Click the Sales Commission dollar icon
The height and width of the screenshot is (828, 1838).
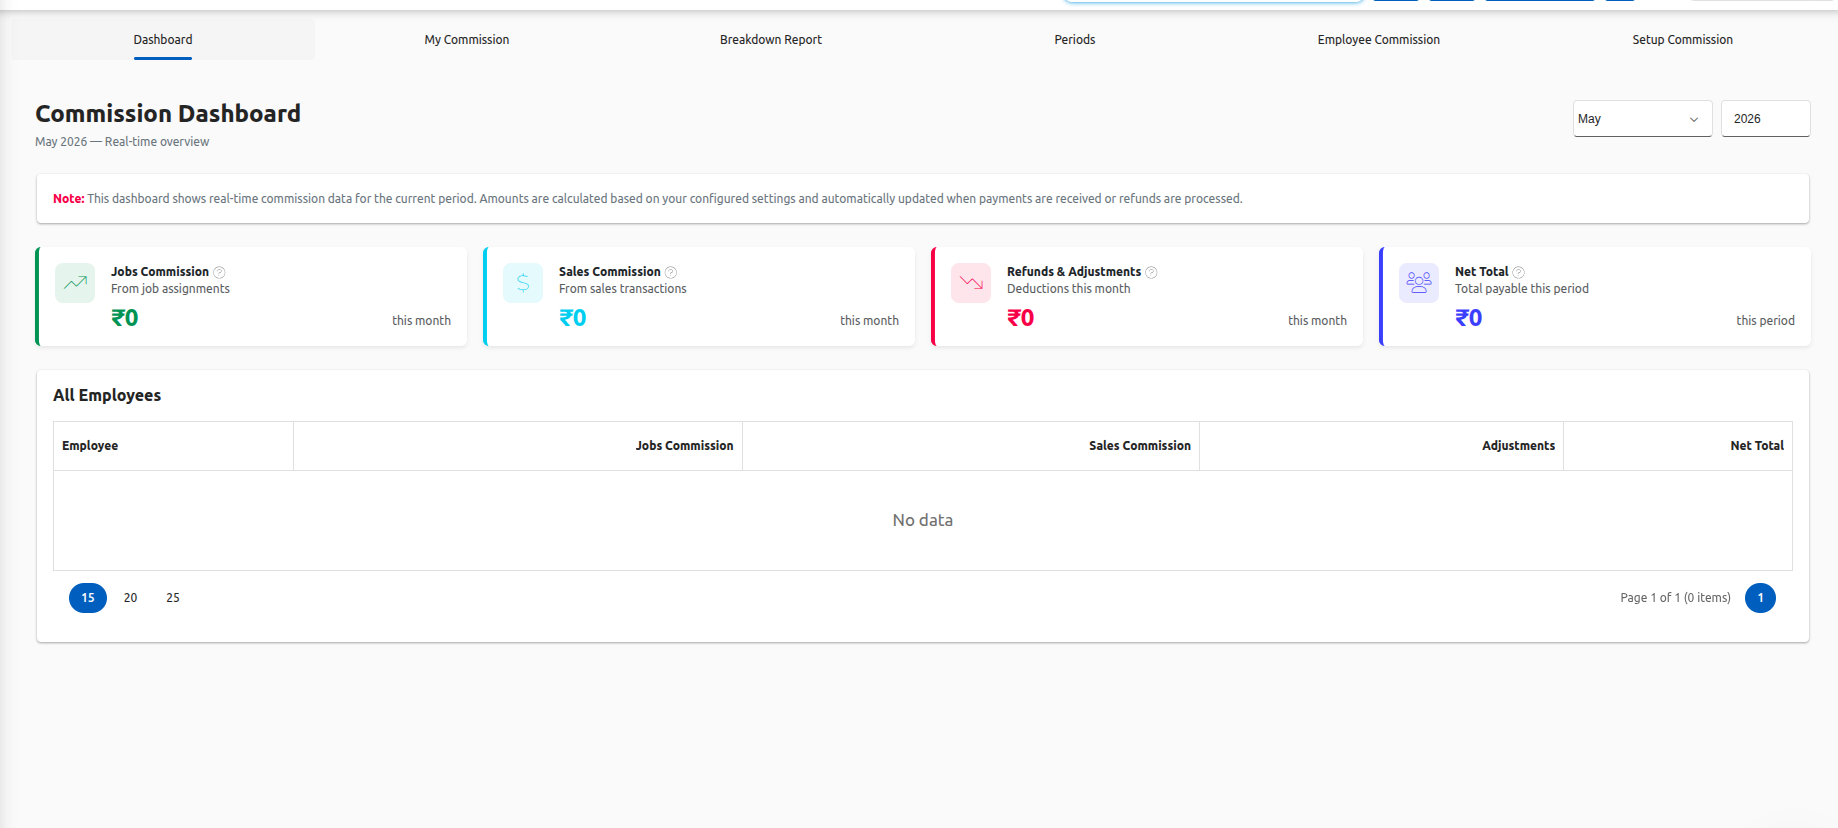pyautogui.click(x=523, y=283)
